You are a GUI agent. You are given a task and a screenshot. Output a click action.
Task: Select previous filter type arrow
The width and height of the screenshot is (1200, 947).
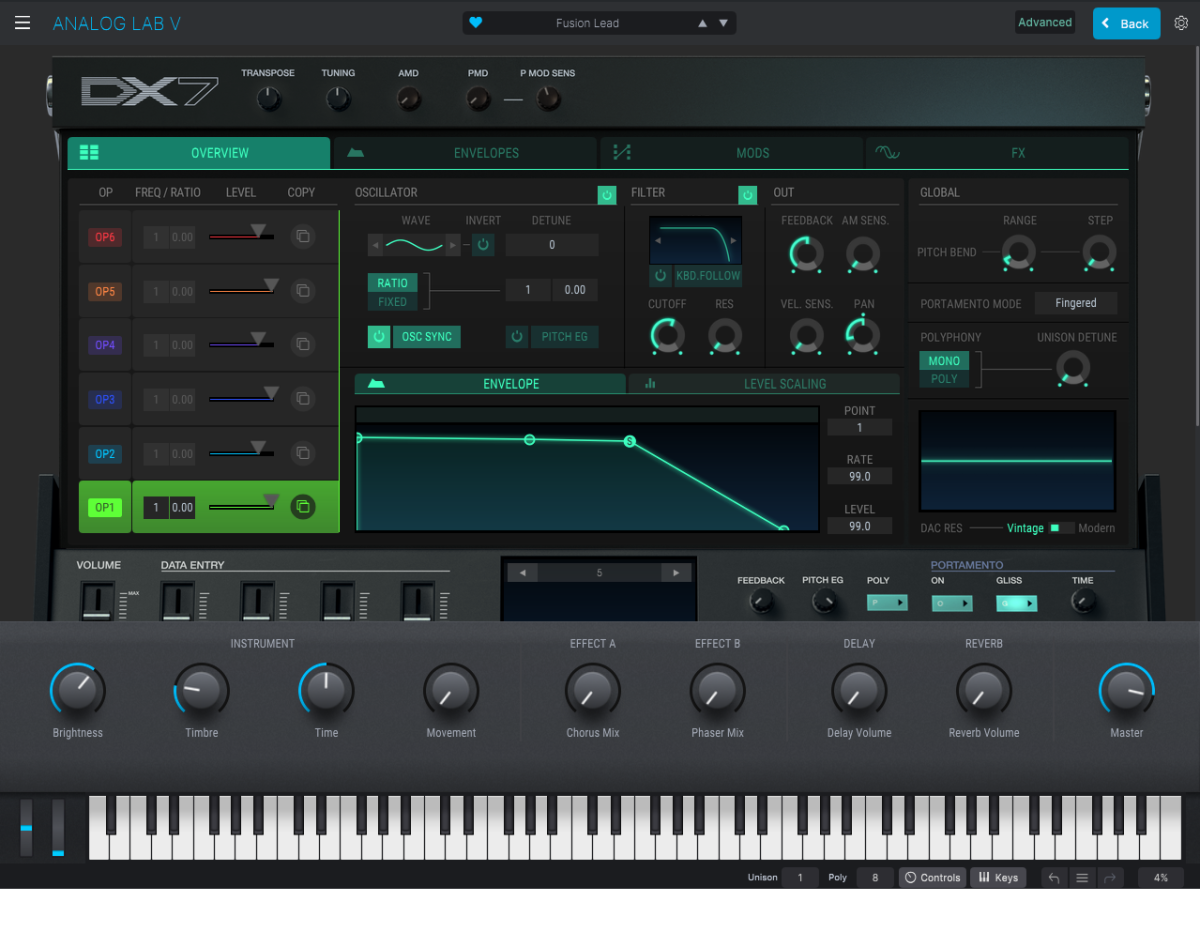[657, 241]
